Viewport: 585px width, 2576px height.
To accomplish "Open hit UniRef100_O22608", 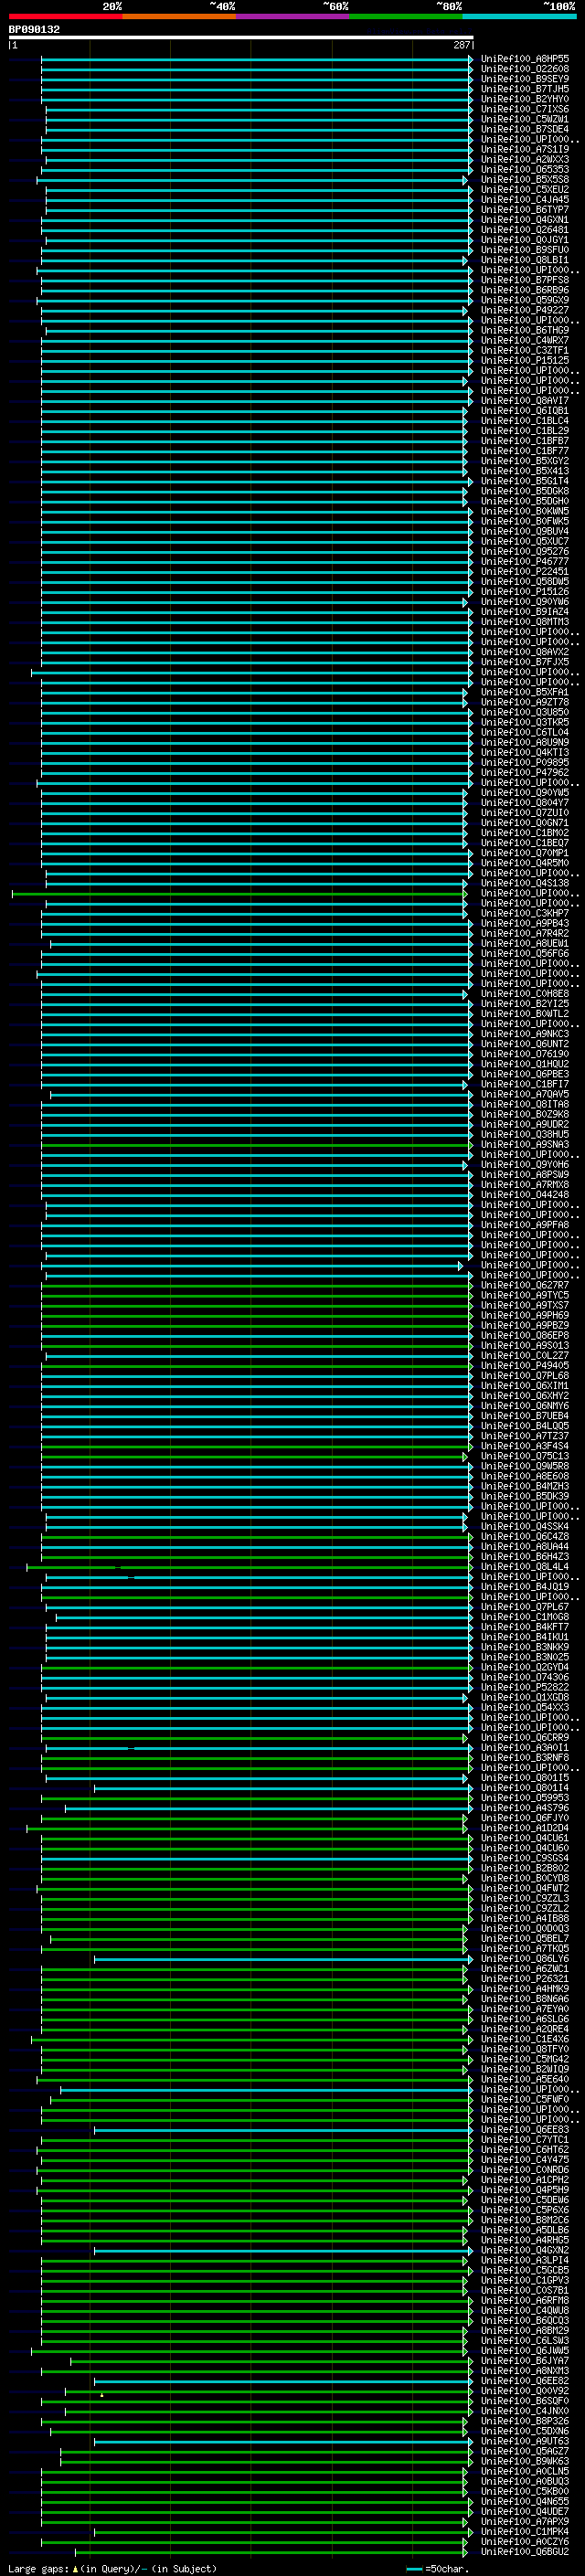I will pos(525,70).
